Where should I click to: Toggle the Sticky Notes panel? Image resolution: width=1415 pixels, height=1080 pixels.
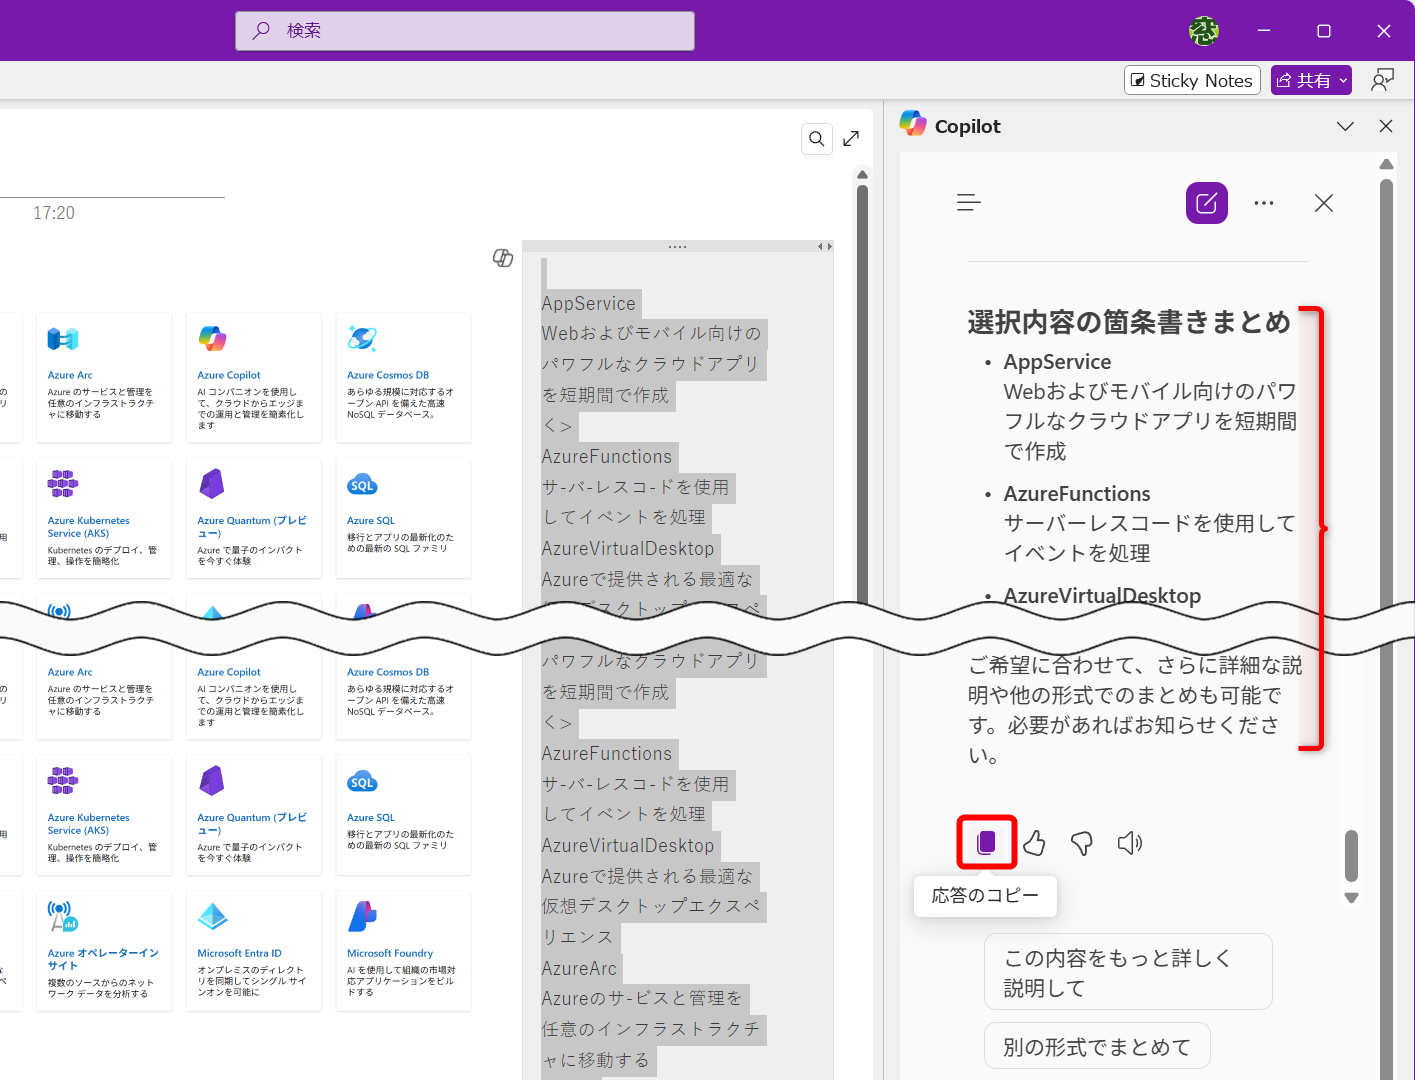click(x=1192, y=80)
